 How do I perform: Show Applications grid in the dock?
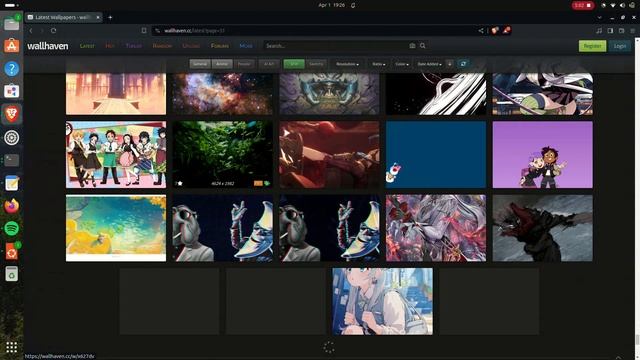pyautogui.click(x=11, y=347)
